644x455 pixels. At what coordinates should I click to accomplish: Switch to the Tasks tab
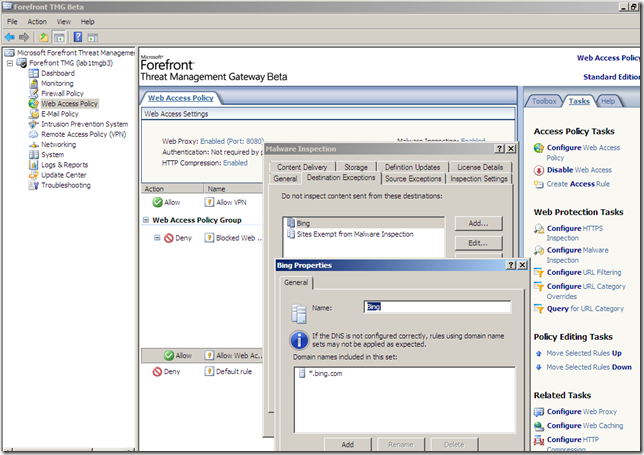coord(579,101)
